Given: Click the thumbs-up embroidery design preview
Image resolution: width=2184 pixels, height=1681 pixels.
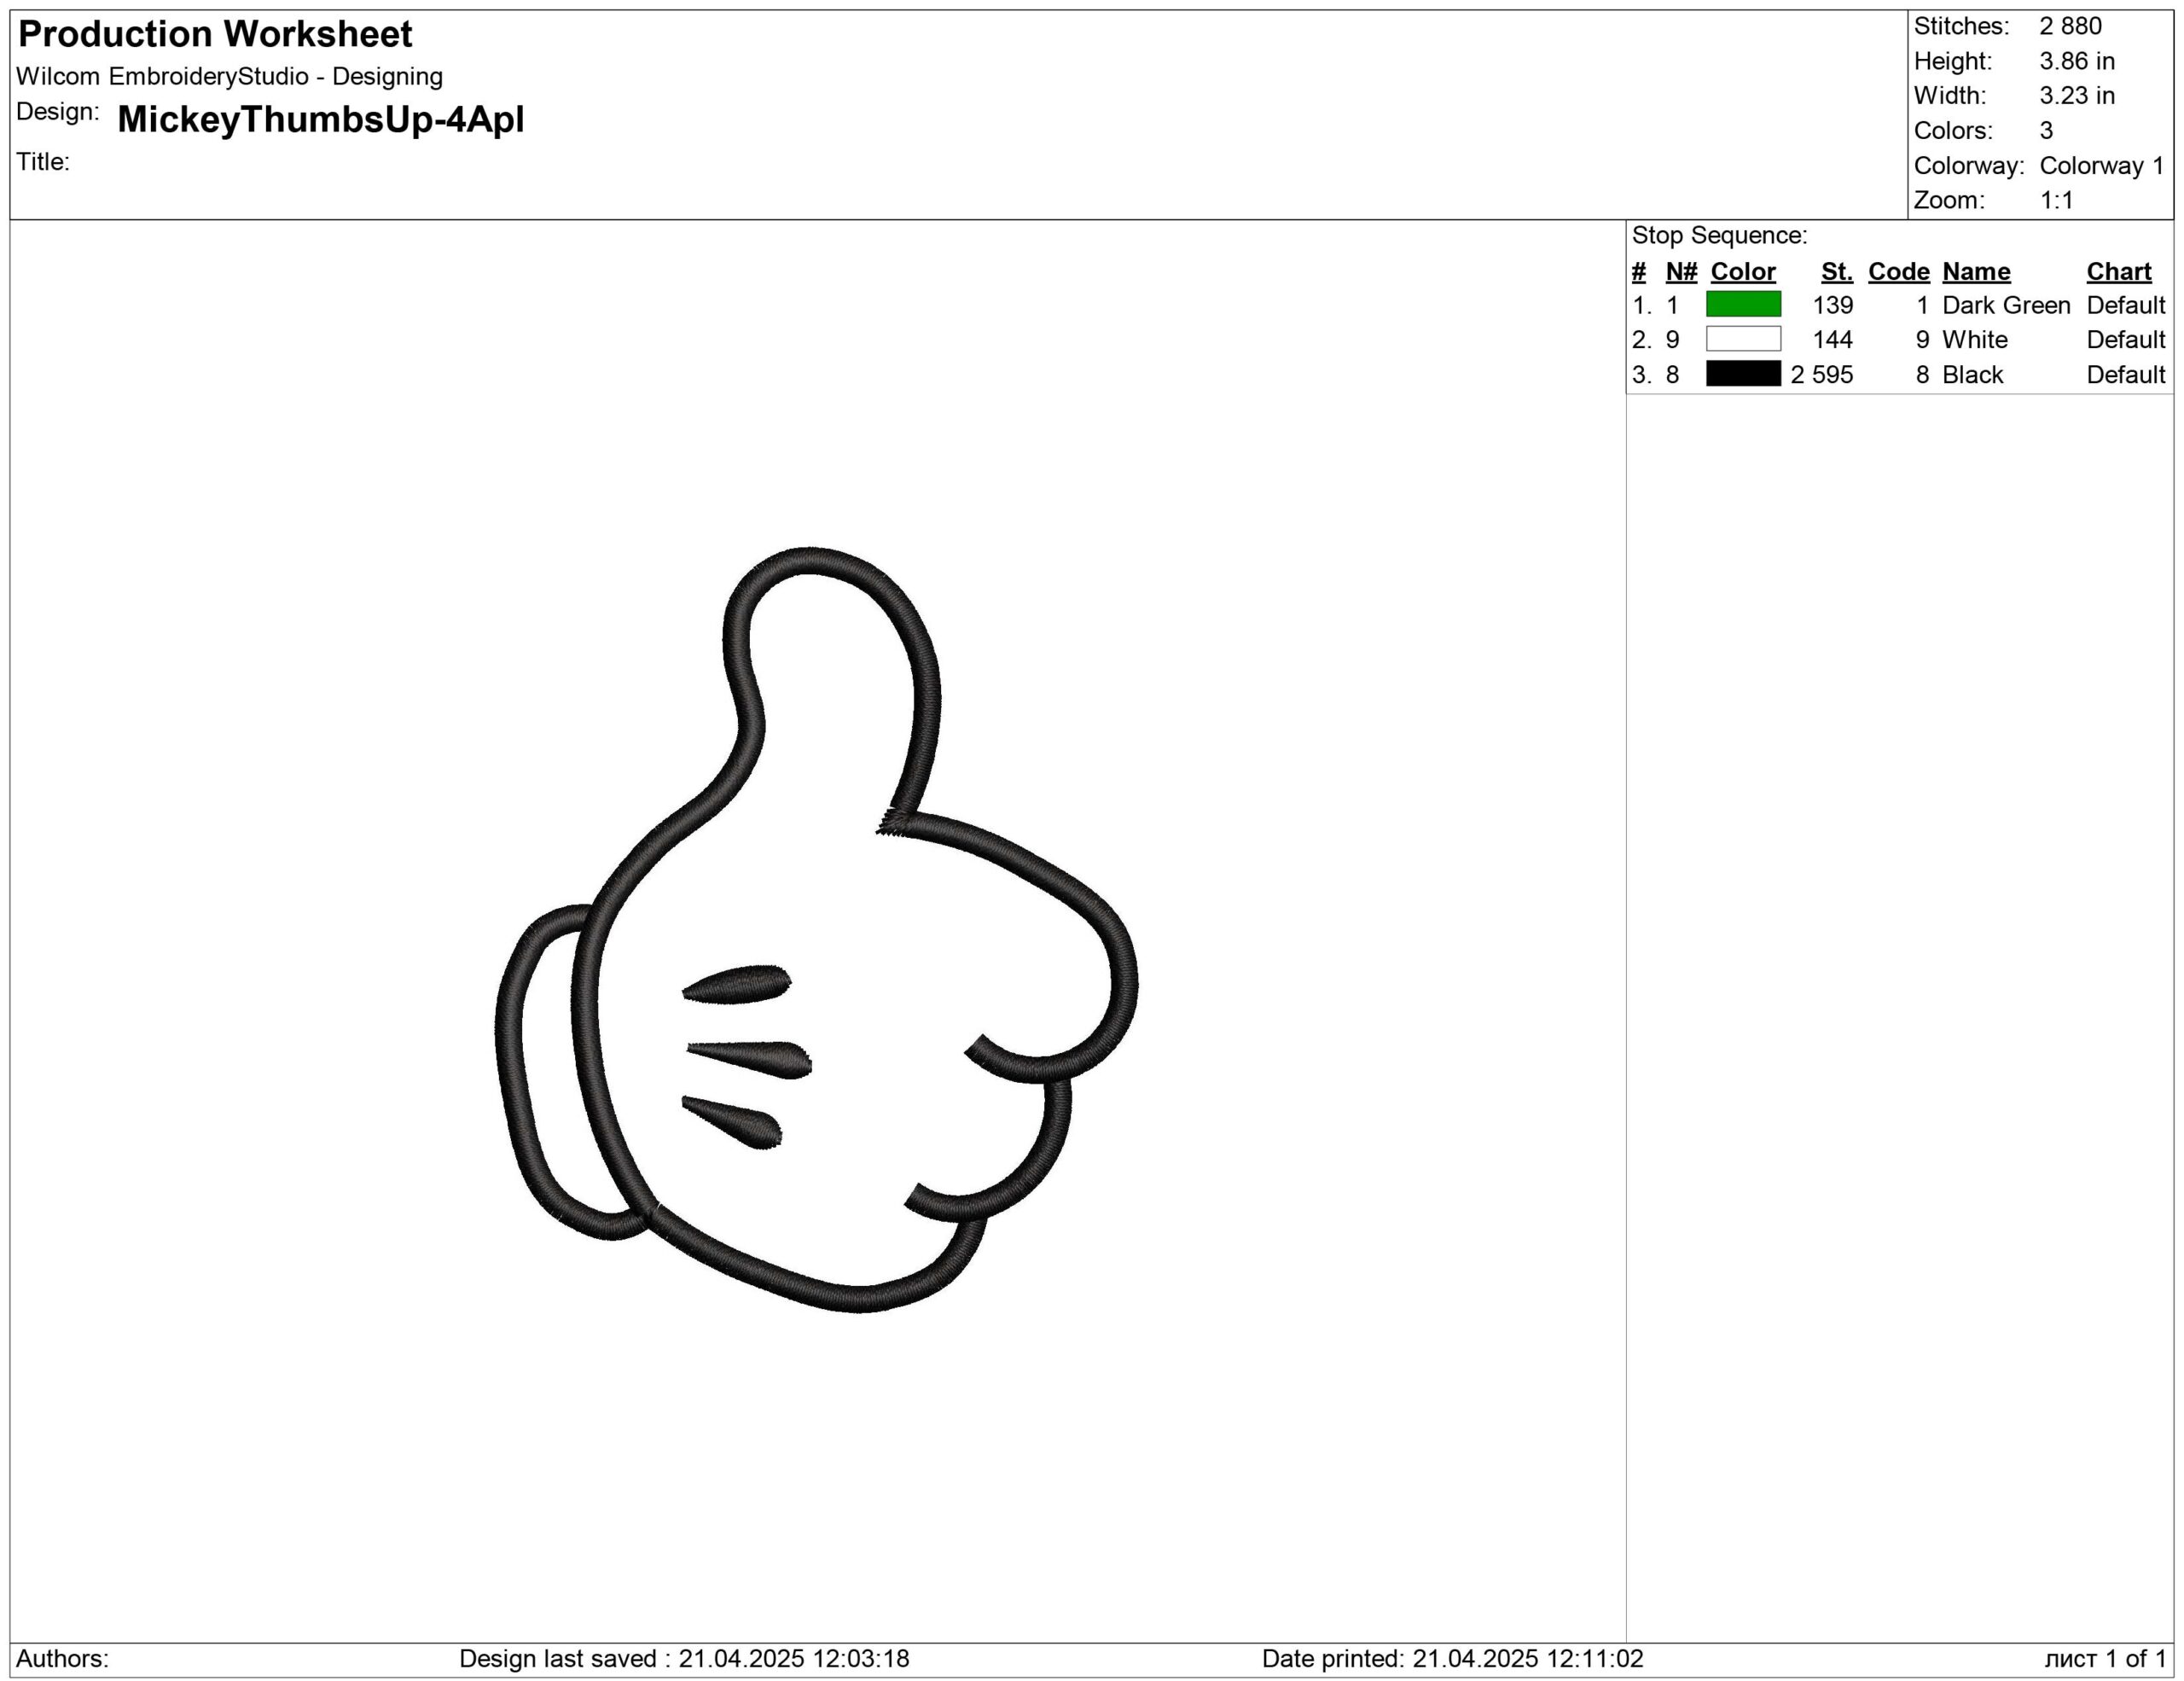Looking at the screenshot, I should point(815,930).
